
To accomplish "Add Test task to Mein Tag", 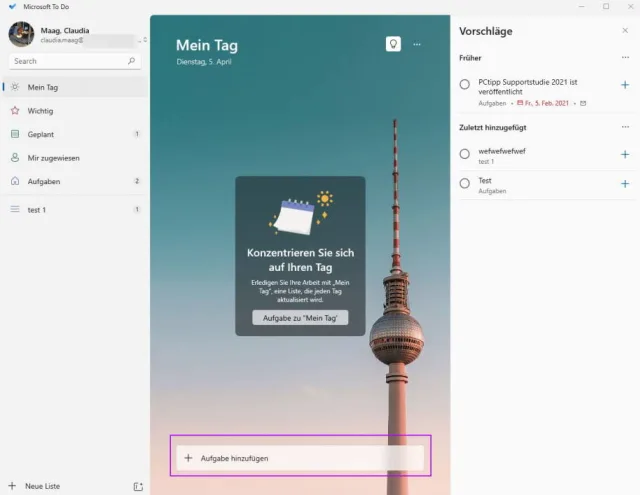I will 625,184.
